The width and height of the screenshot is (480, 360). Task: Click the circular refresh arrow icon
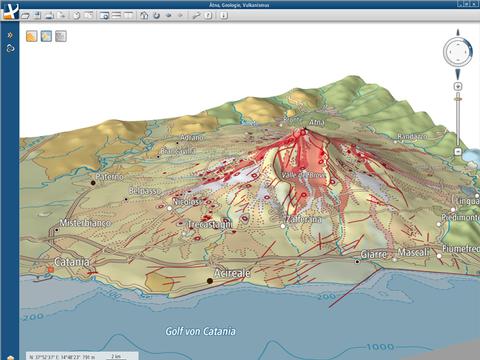point(156,15)
